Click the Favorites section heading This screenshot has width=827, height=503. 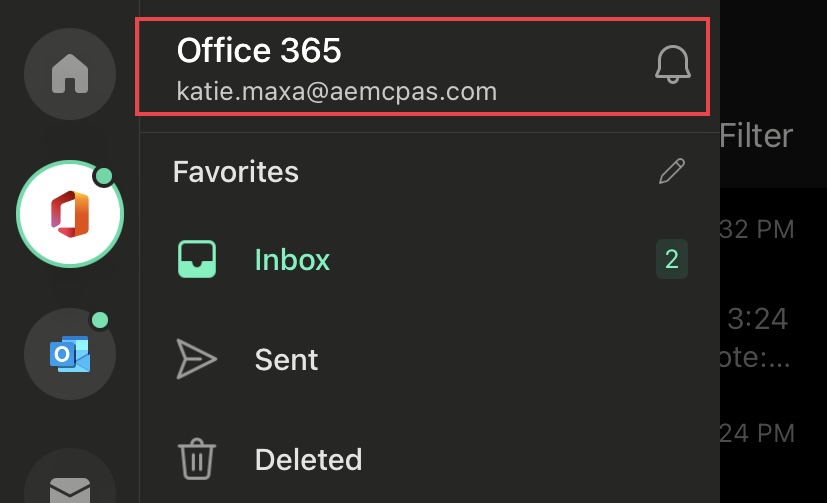[236, 172]
